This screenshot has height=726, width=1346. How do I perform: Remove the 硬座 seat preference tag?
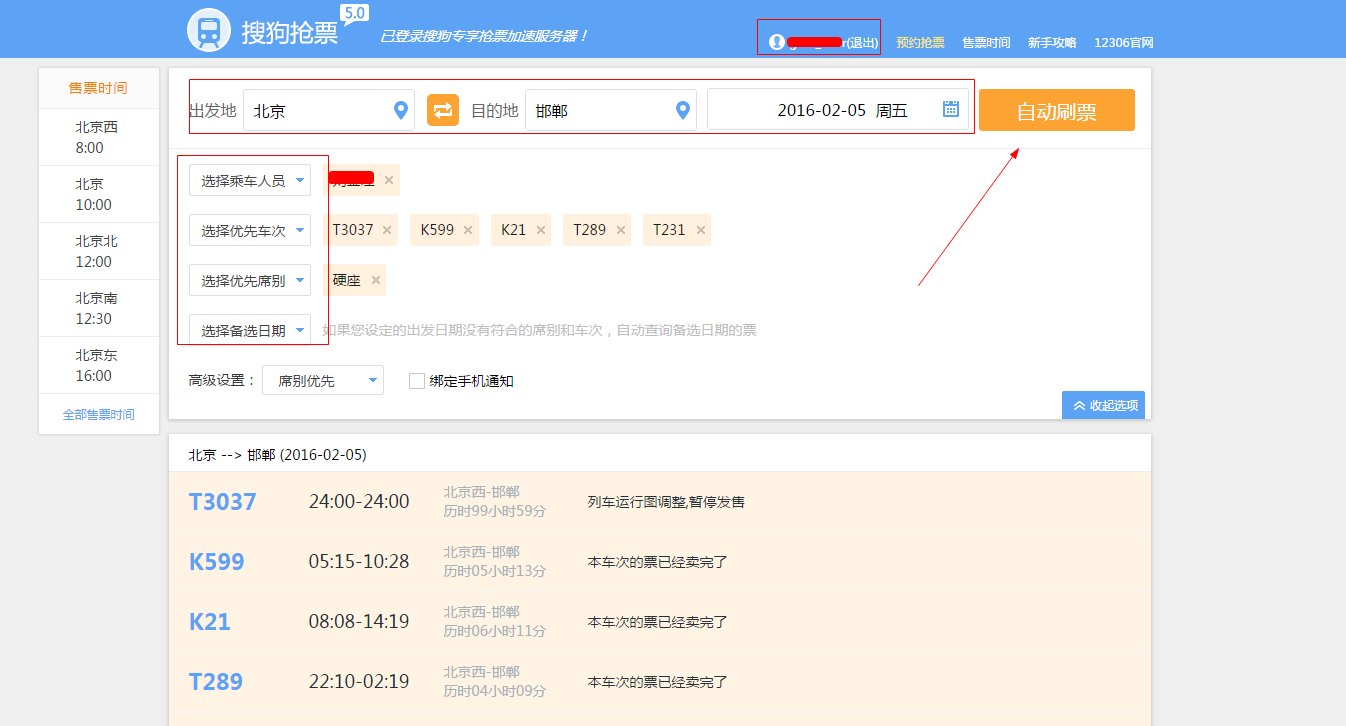pos(375,279)
